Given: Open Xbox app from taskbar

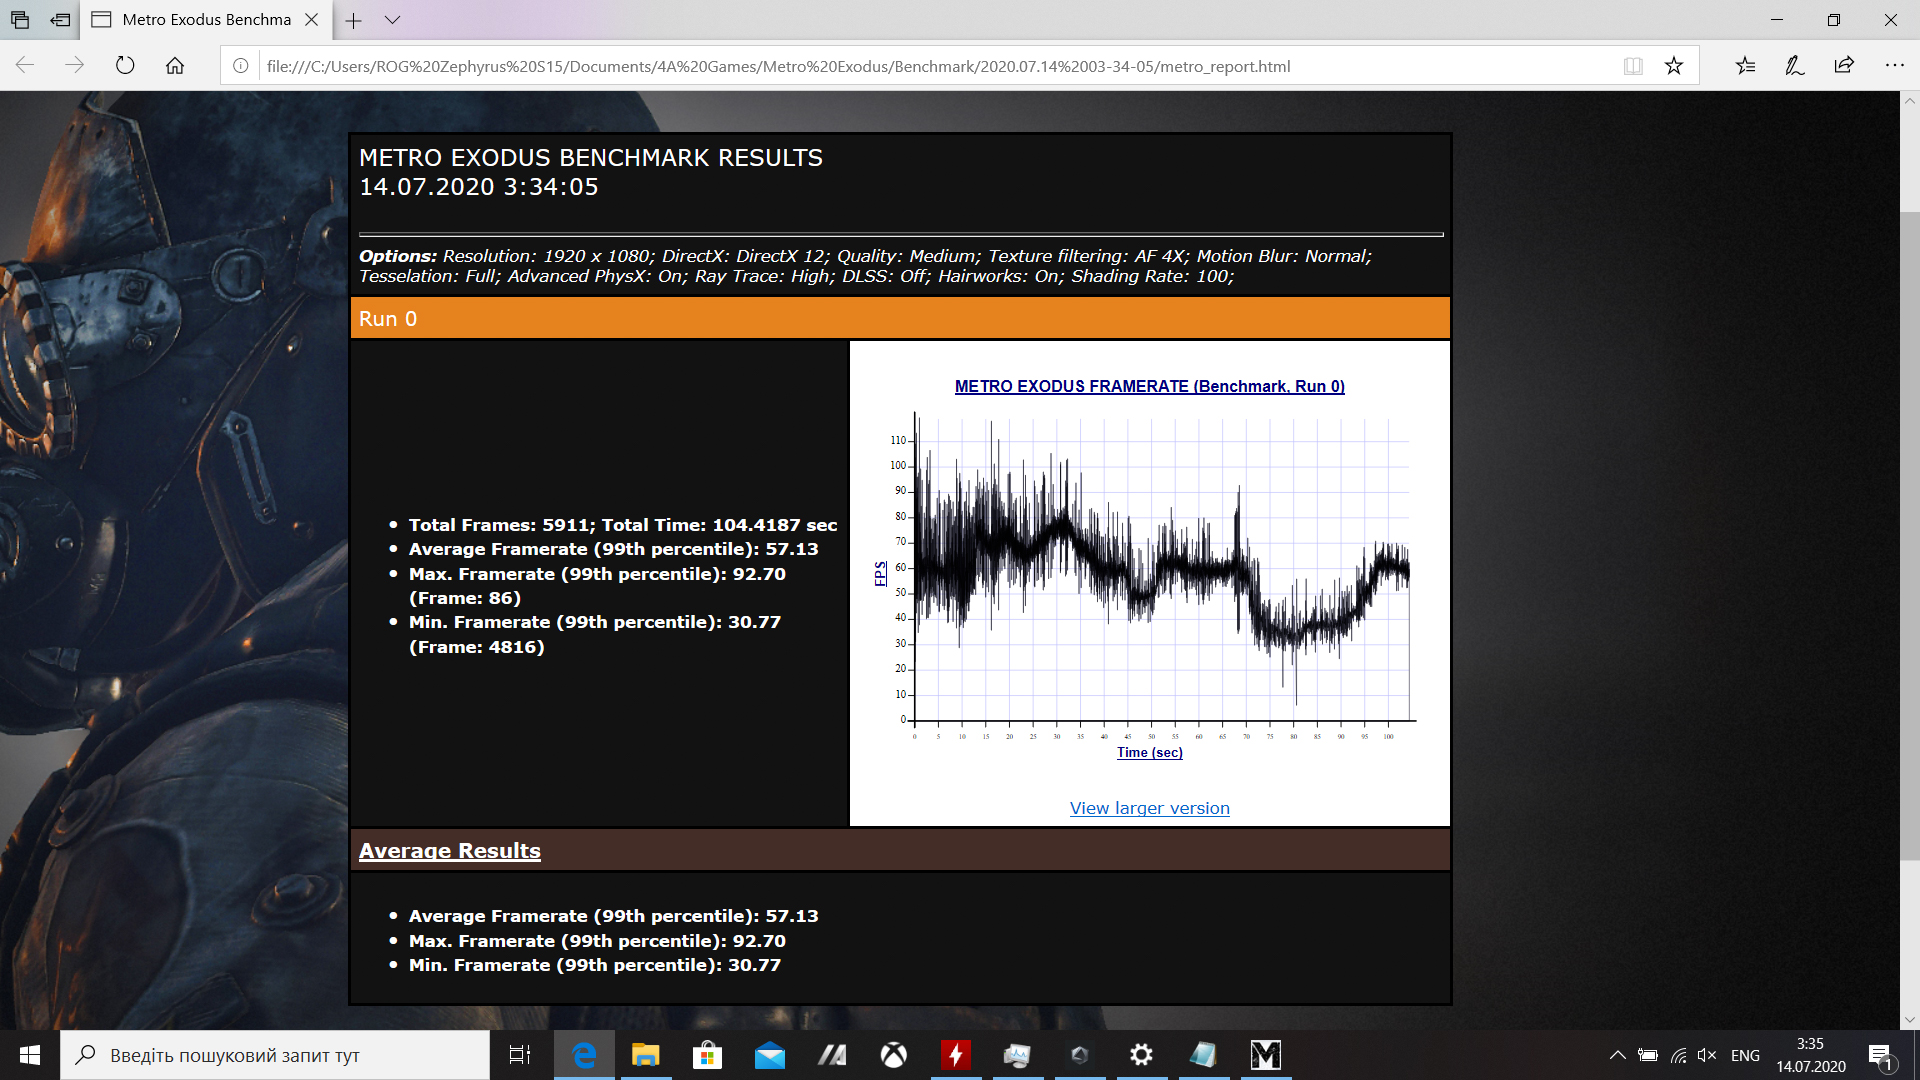Looking at the screenshot, I should tap(893, 1055).
